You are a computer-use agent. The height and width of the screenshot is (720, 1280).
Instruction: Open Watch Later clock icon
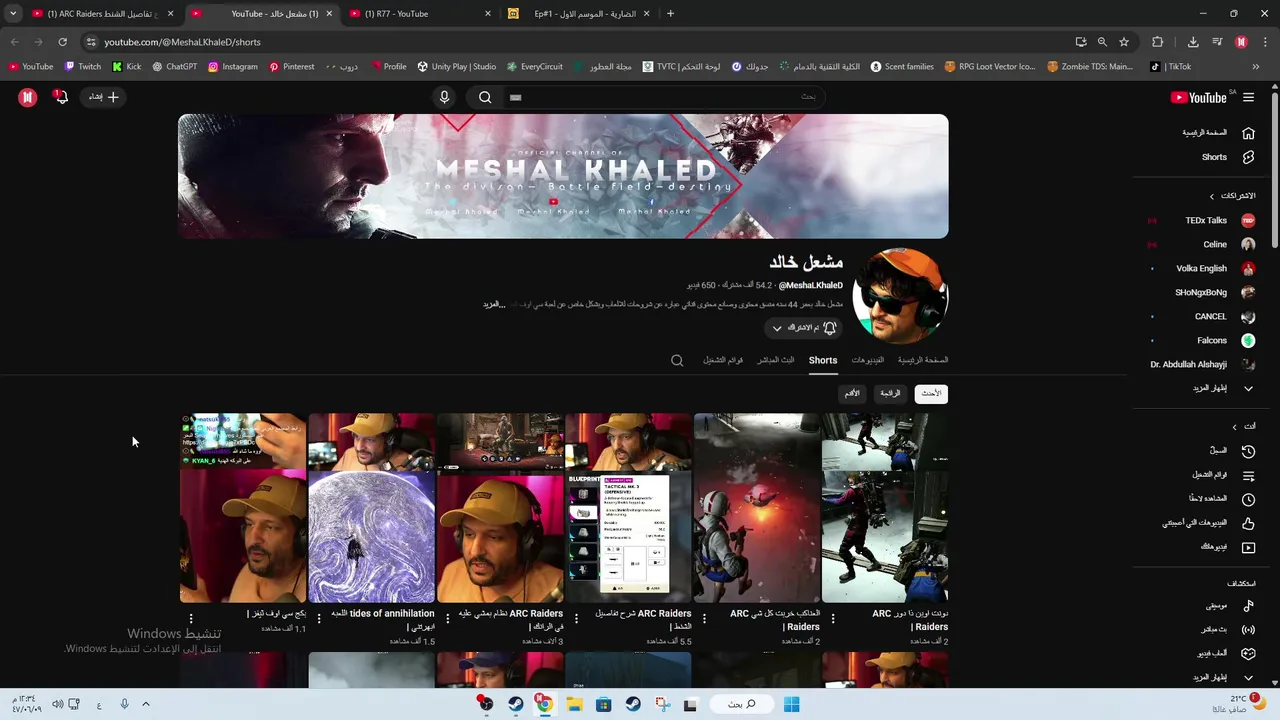[1248, 499]
